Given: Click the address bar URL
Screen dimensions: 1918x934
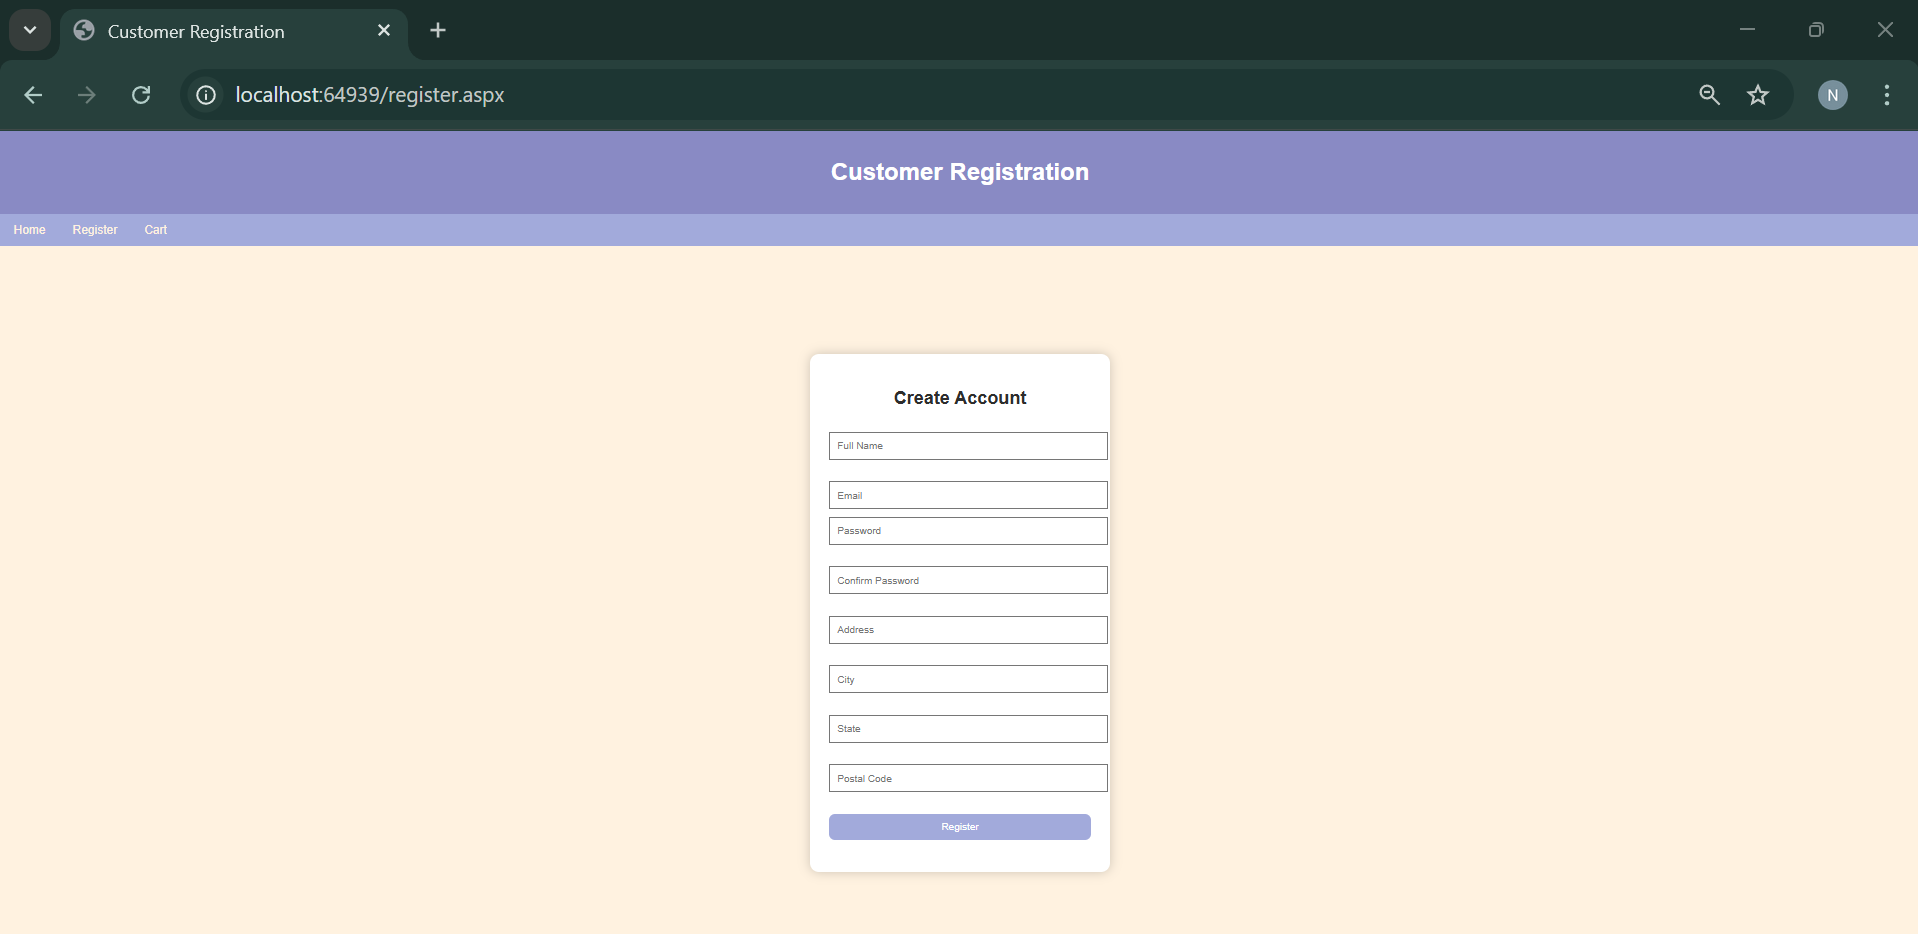Looking at the screenshot, I should 370,95.
